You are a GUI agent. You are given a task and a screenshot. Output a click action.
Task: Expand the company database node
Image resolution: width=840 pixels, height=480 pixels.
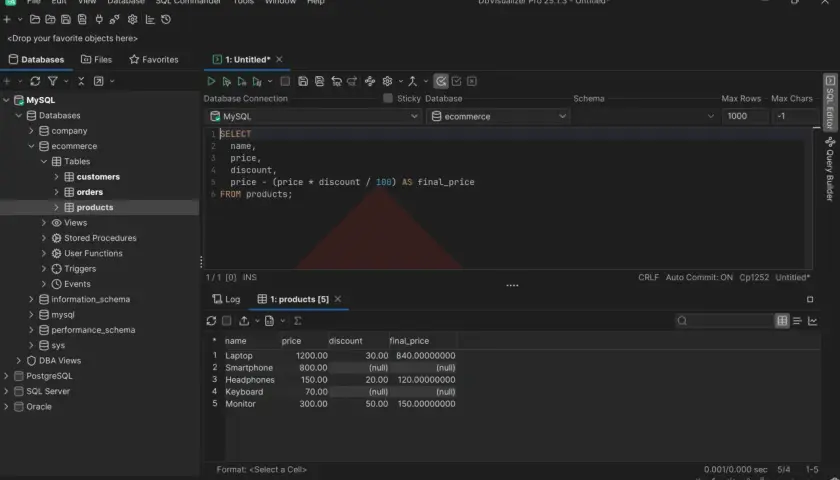[x=31, y=131]
